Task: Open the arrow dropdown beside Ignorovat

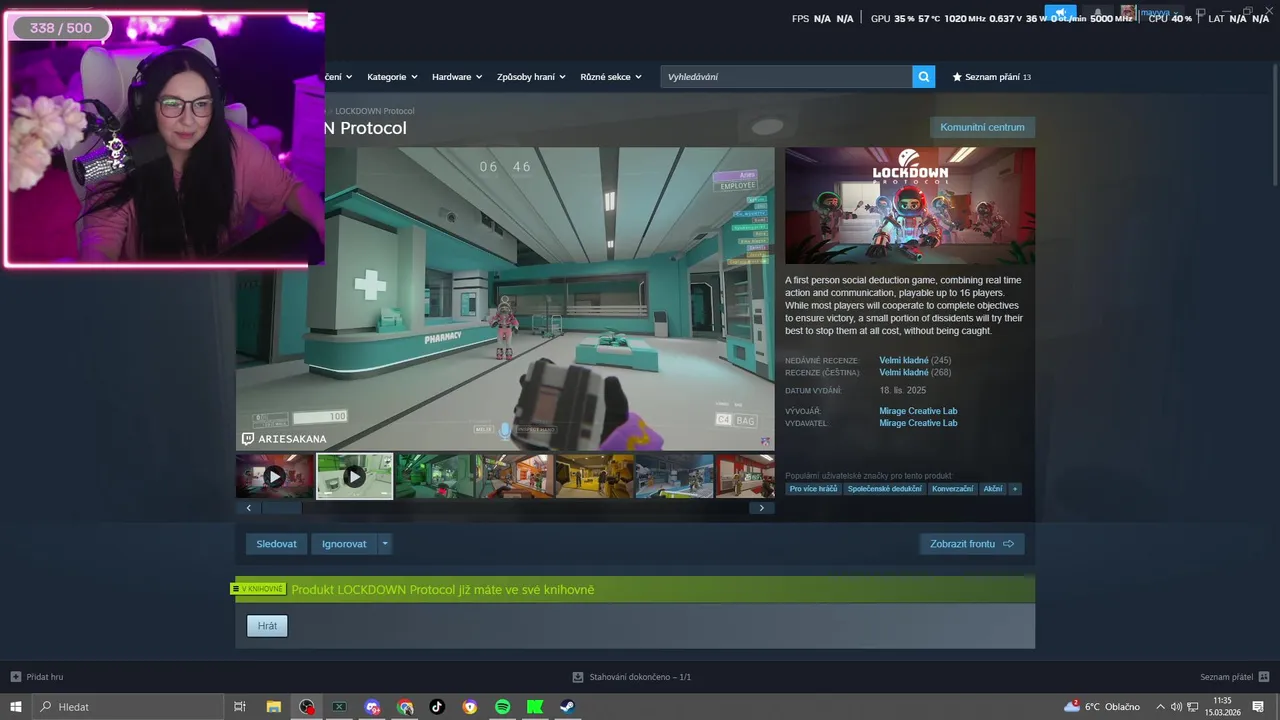Action: click(385, 544)
